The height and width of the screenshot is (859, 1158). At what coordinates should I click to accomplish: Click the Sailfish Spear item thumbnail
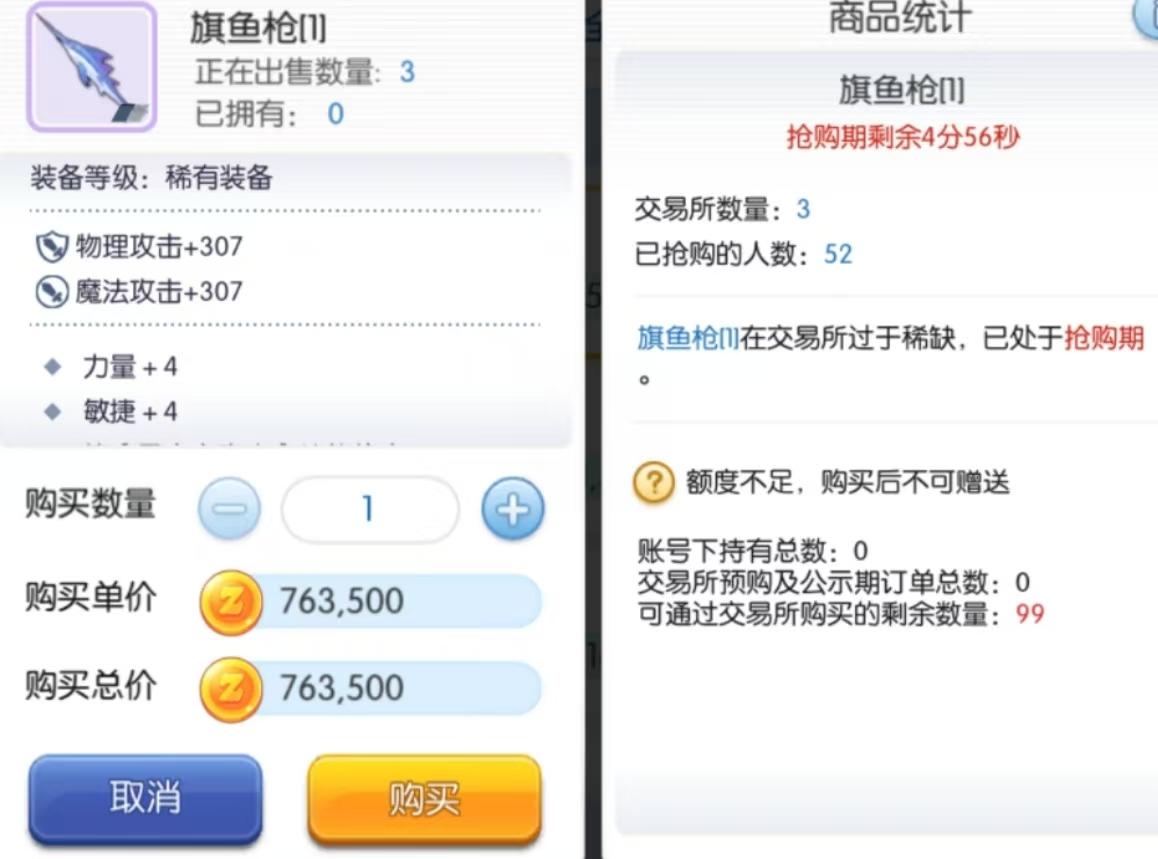point(92,66)
